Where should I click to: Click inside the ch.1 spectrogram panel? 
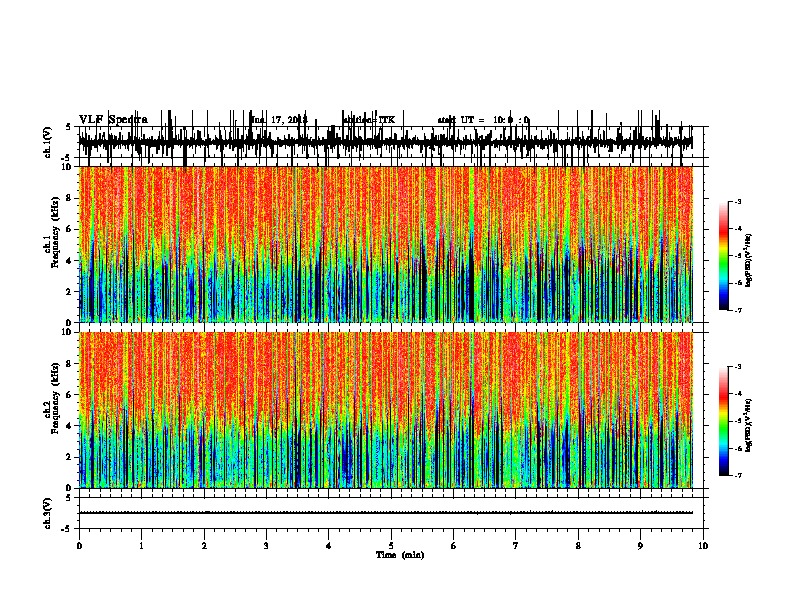[x=385, y=244]
